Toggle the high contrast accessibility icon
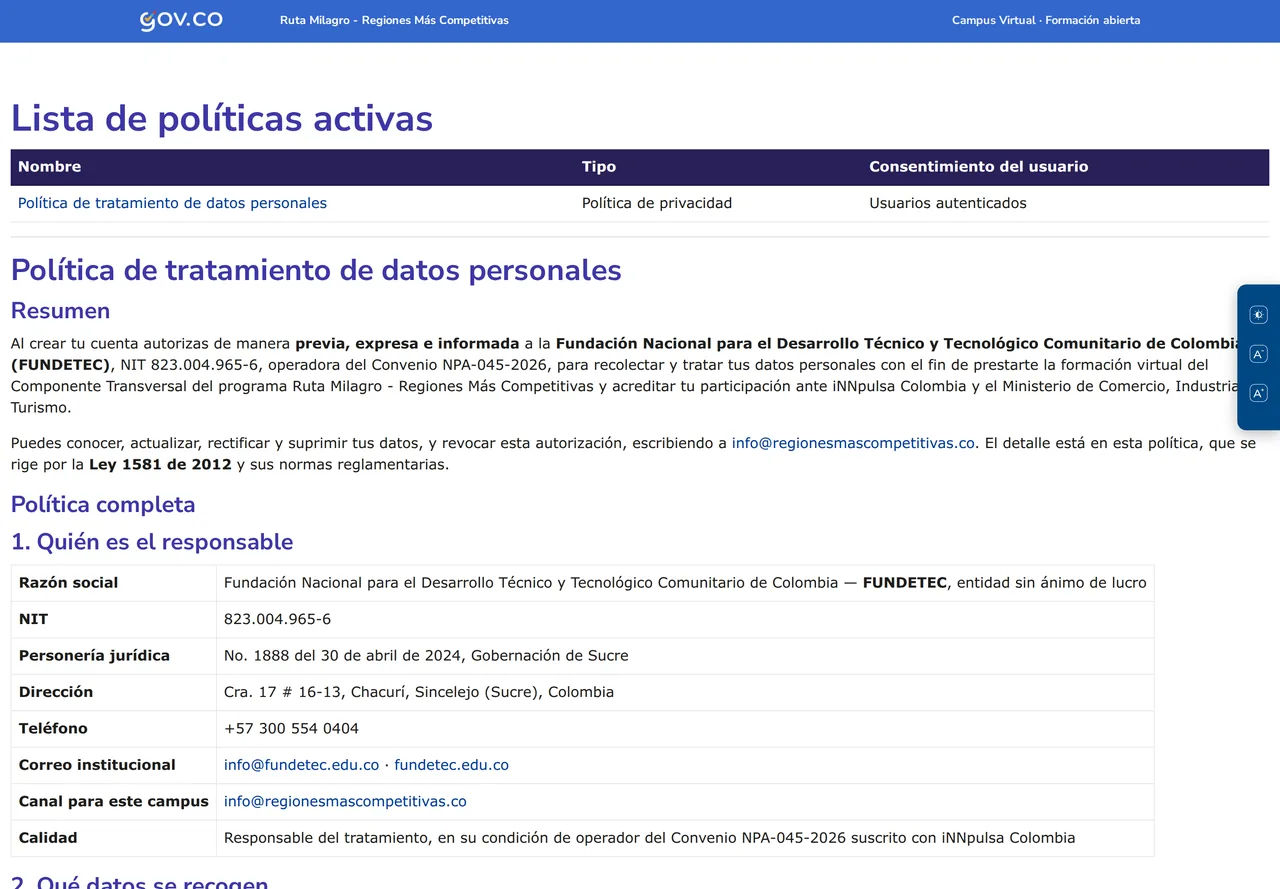Image resolution: width=1280 pixels, height=889 pixels. coord(1259,315)
